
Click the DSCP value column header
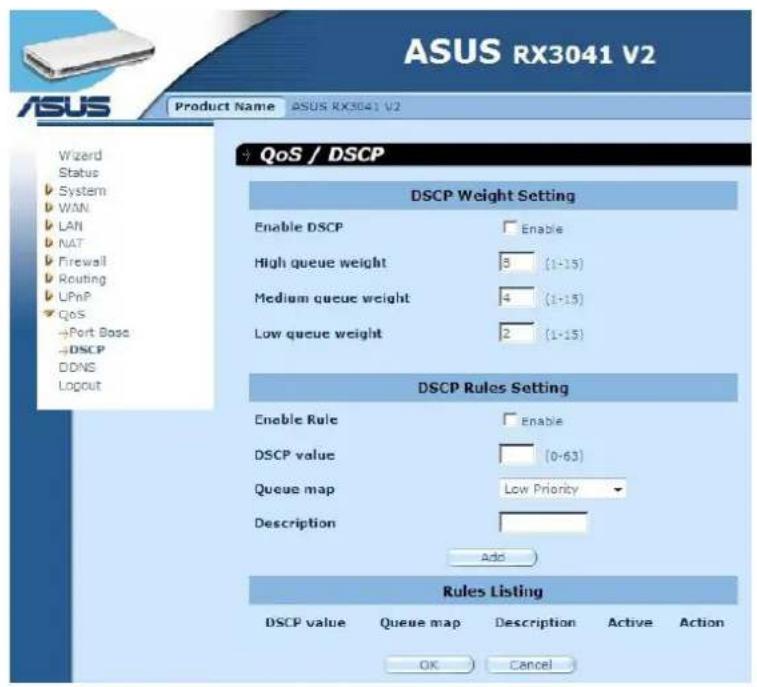tap(305, 622)
